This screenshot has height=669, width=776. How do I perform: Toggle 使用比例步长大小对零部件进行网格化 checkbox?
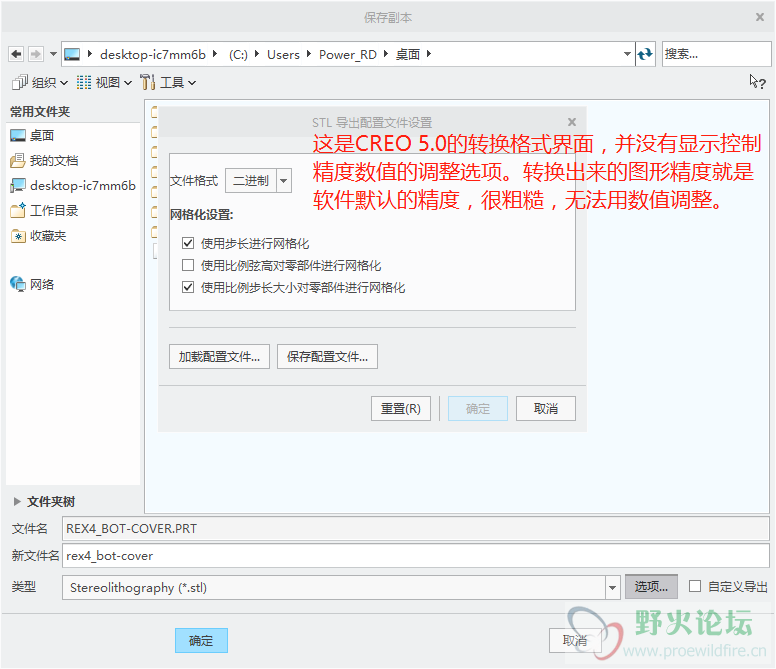(188, 287)
